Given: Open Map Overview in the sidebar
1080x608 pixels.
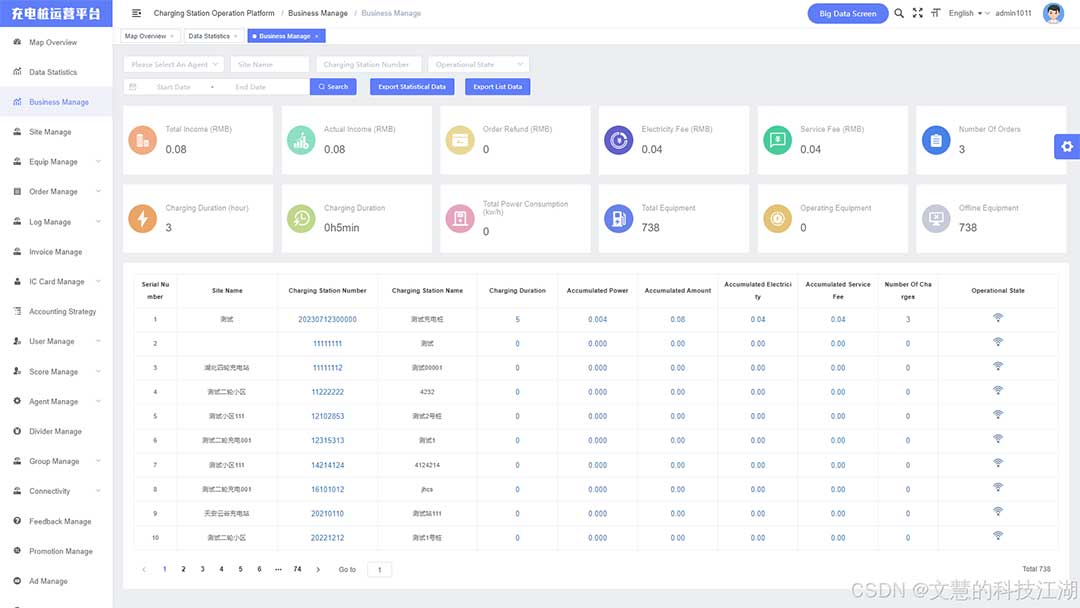Looking at the screenshot, I should point(56,43).
